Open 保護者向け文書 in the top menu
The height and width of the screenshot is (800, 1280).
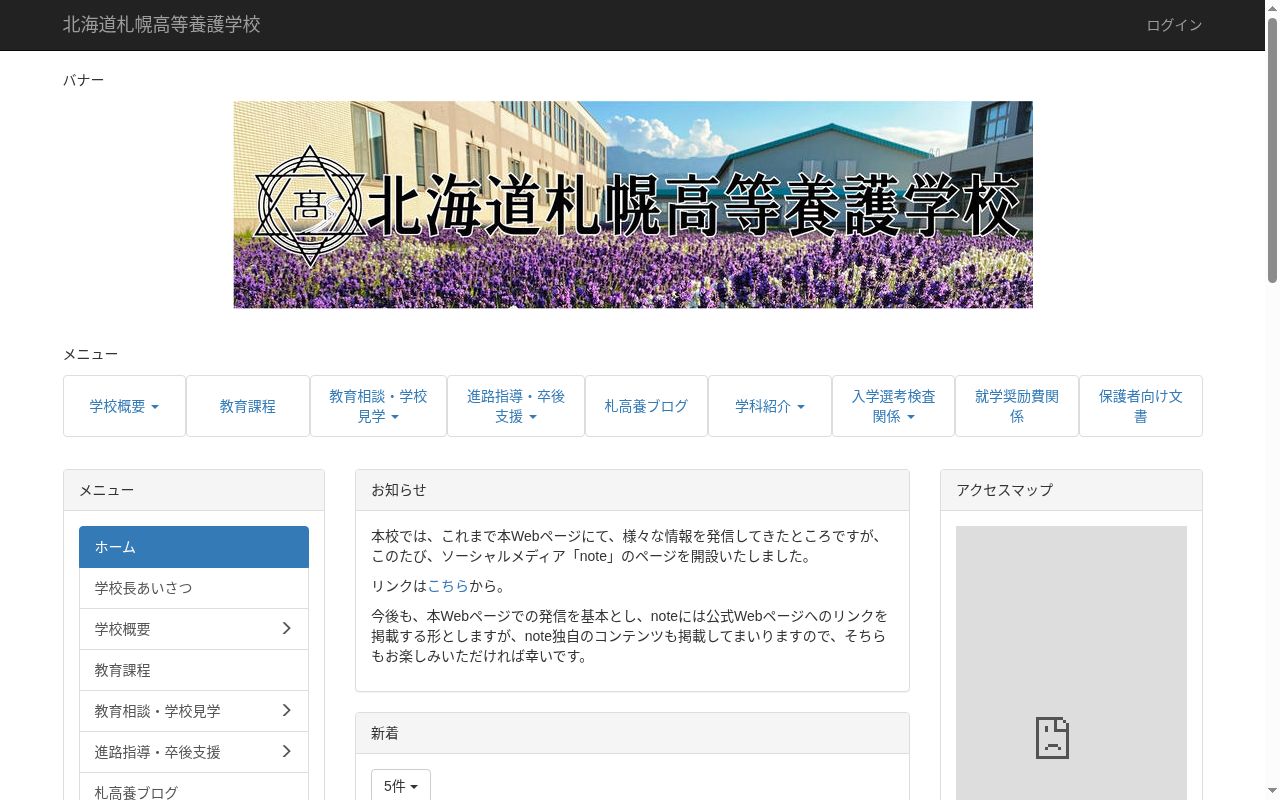tap(1141, 406)
